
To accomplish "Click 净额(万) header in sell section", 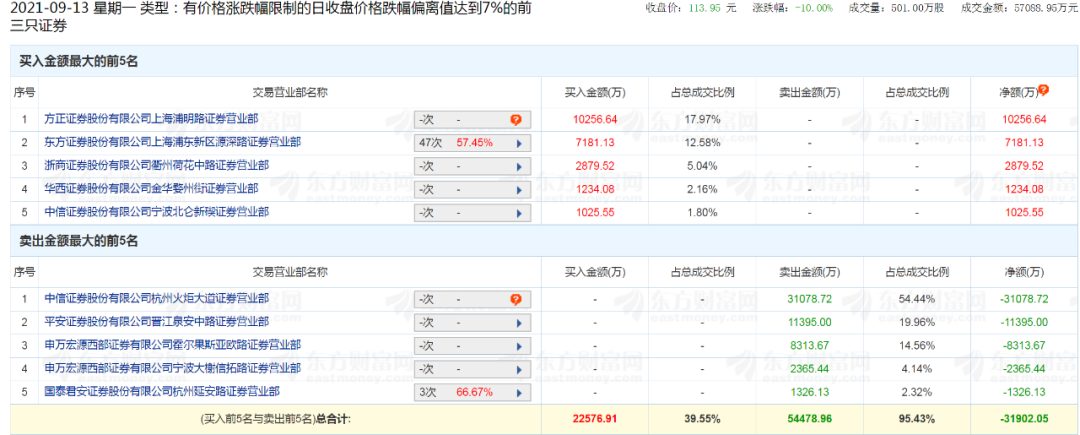I will pos(1024,273).
